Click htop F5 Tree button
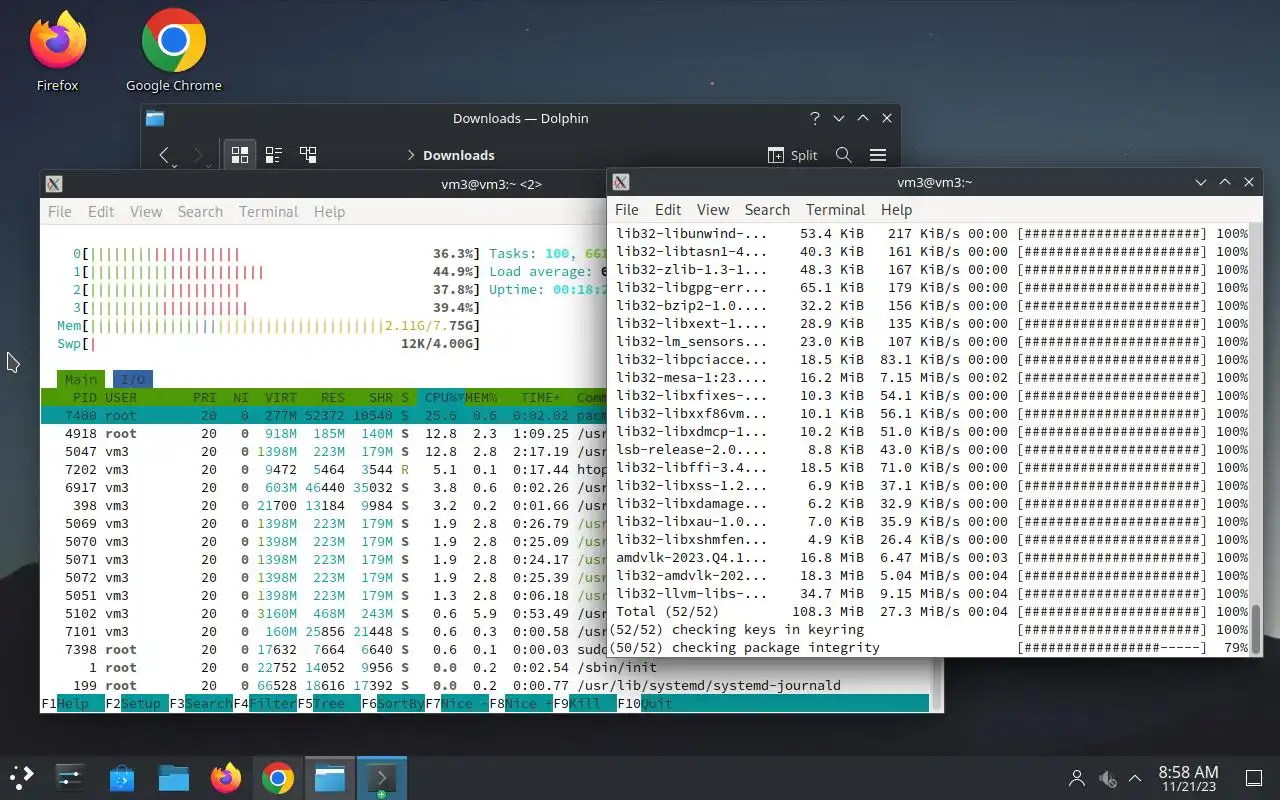Viewport: 1280px width, 800px height. [329, 703]
